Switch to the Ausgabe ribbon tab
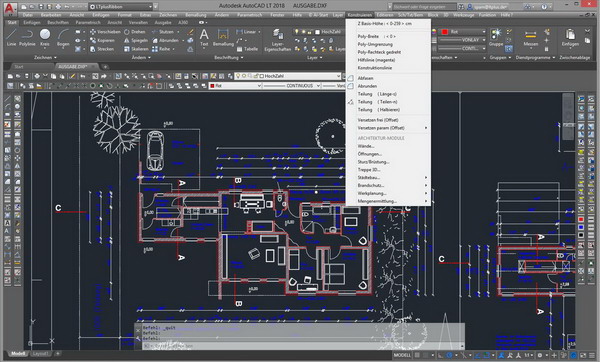Viewport: 600px width, 362px height. [x=163, y=23]
